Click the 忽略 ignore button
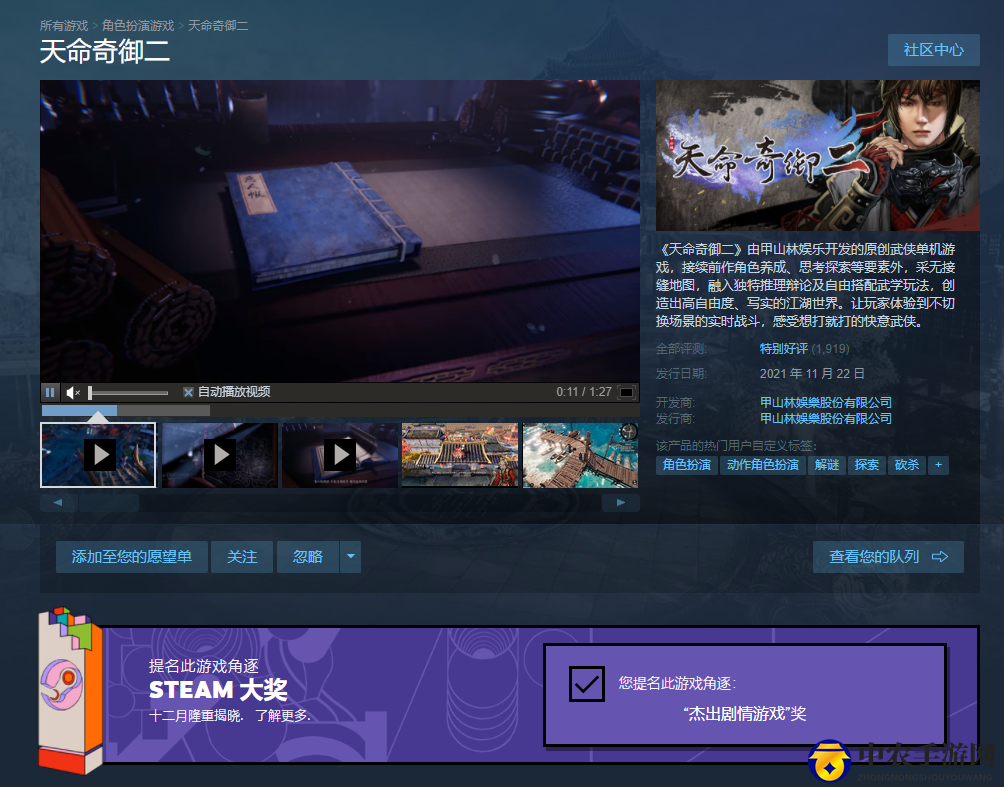This screenshot has height=787, width=1004. [308, 557]
